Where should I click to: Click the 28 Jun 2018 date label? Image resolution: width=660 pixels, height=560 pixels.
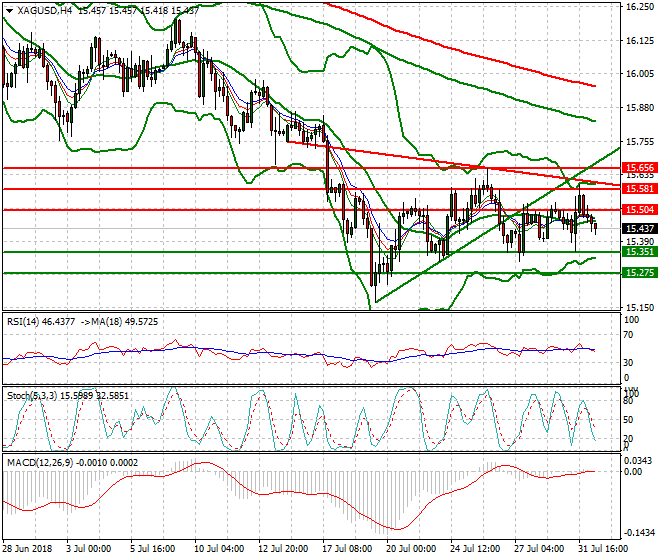click(28, 549)
